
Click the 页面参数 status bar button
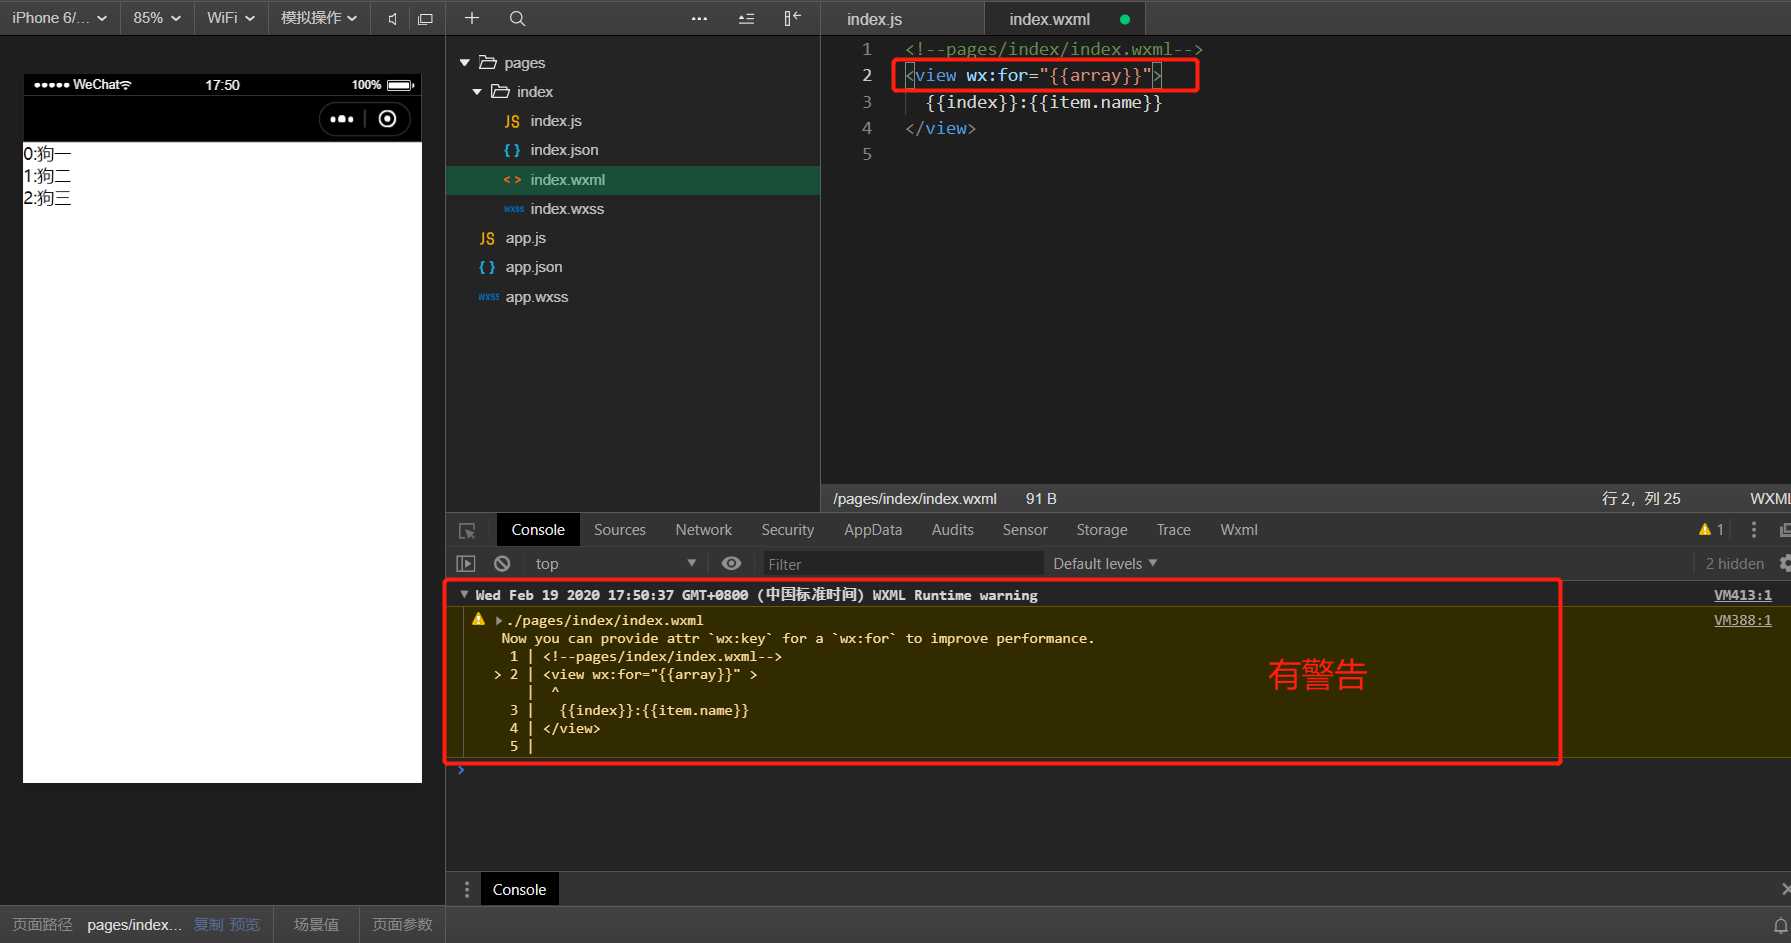[402, 925]
